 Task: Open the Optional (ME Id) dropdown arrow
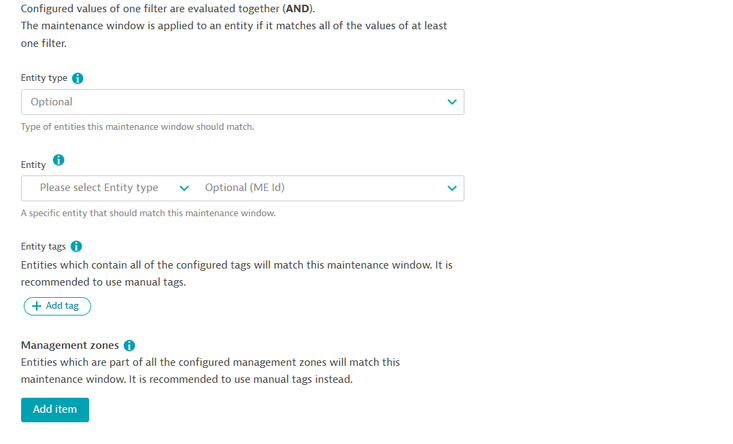[x=452, y=188]
